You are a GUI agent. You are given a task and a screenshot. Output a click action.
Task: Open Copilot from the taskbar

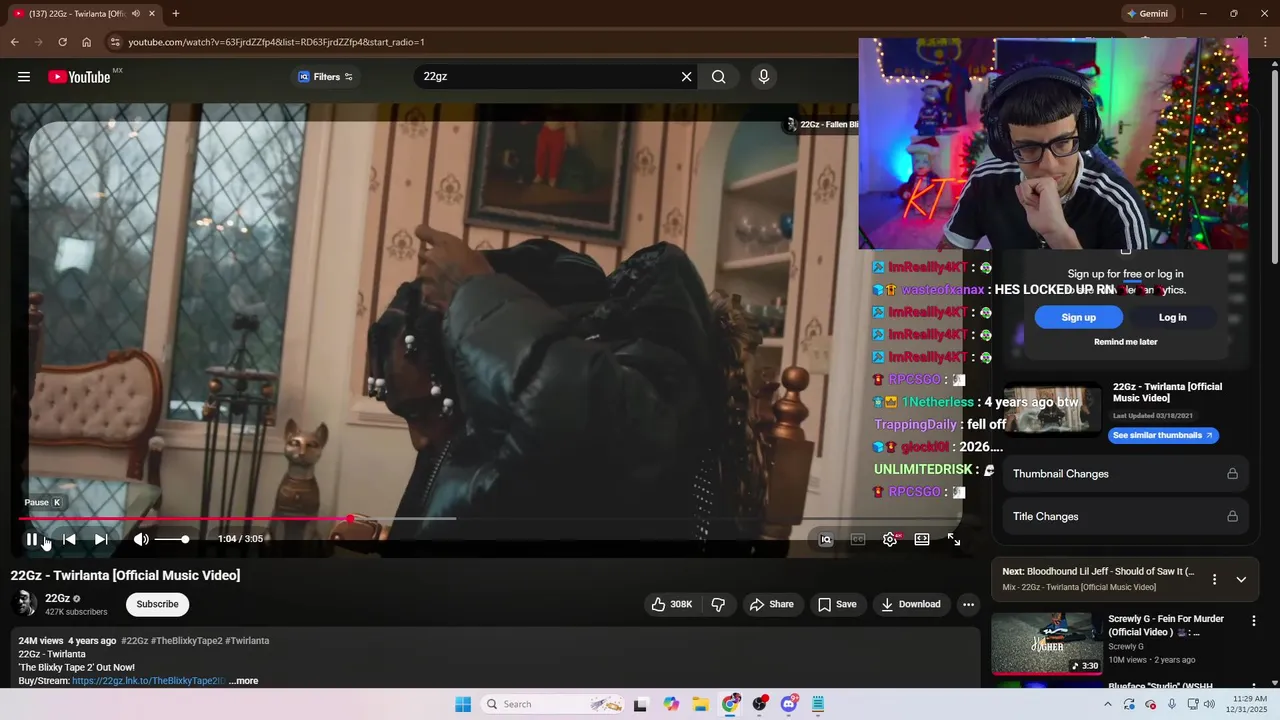pyautogui.click(x=671, y=704)
